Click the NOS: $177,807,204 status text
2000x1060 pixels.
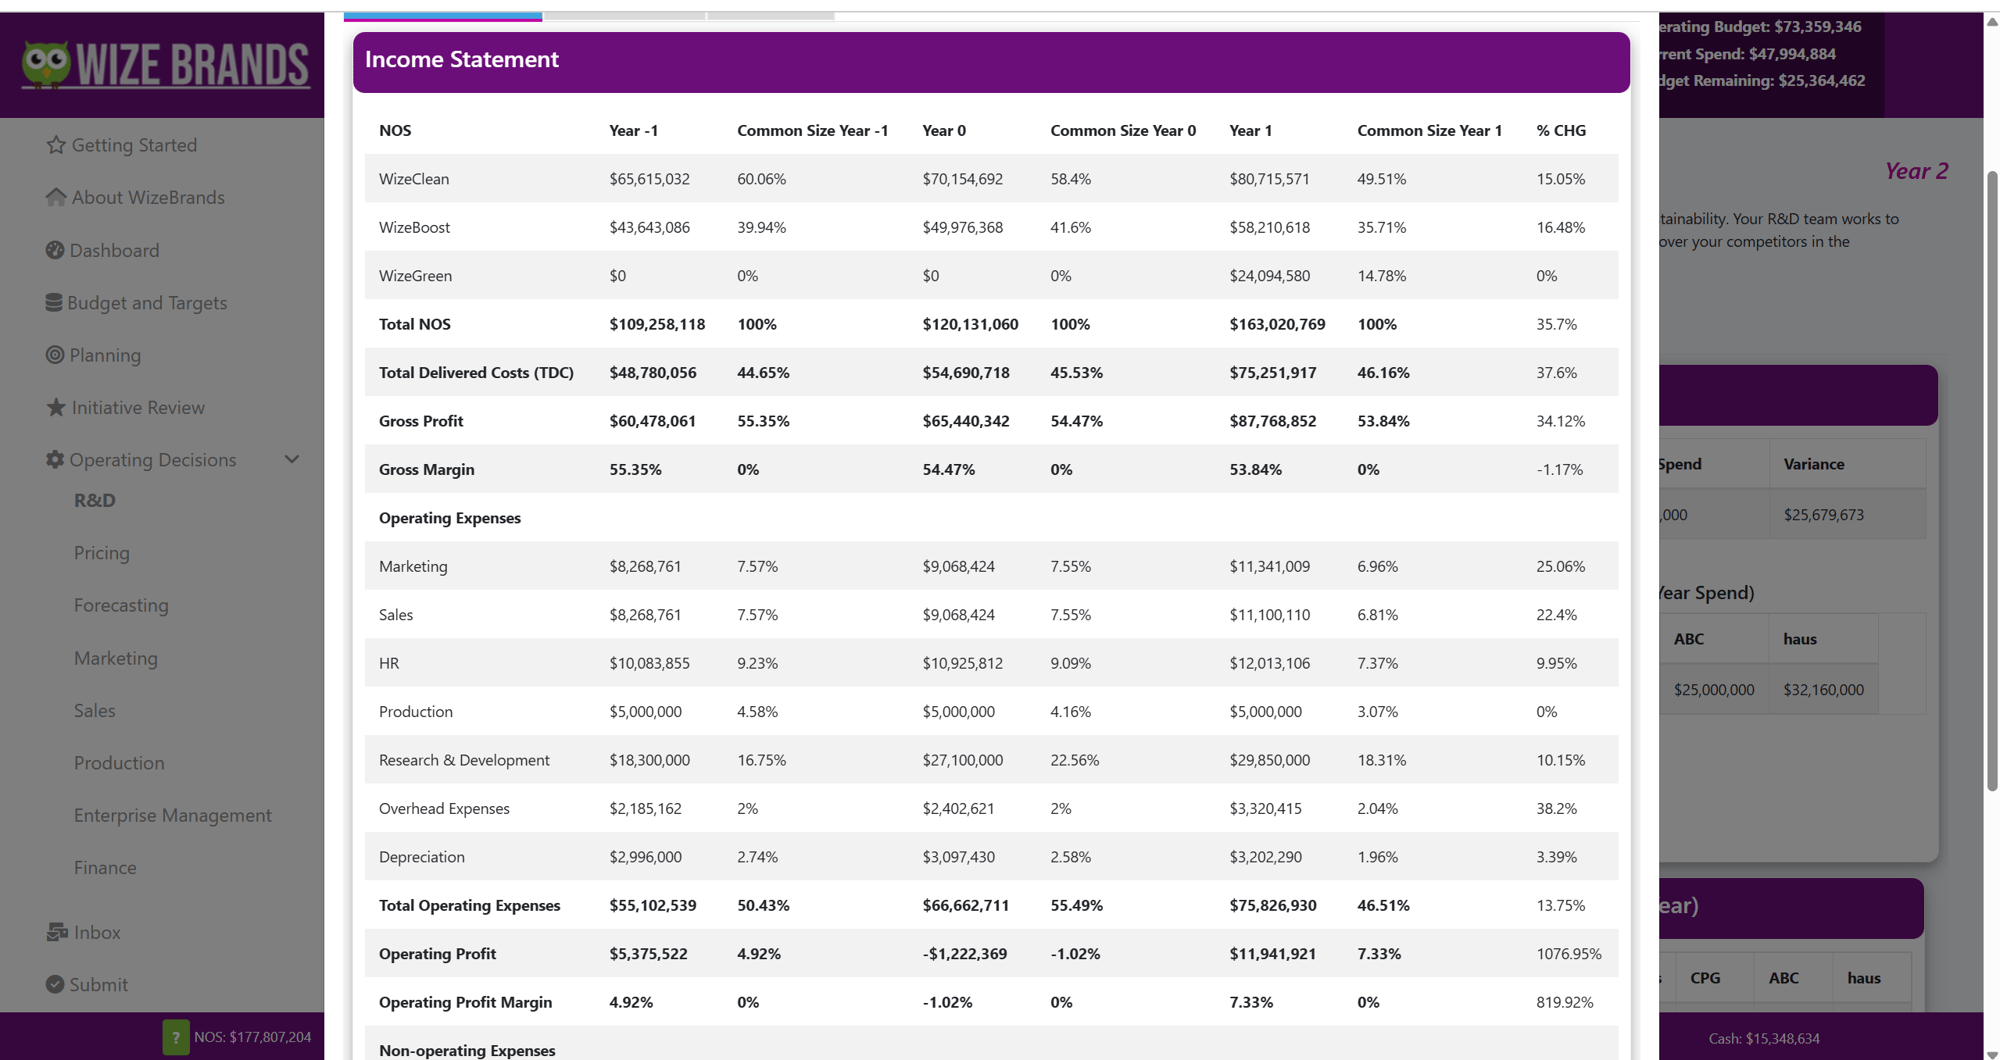[x=252, y=1037]
